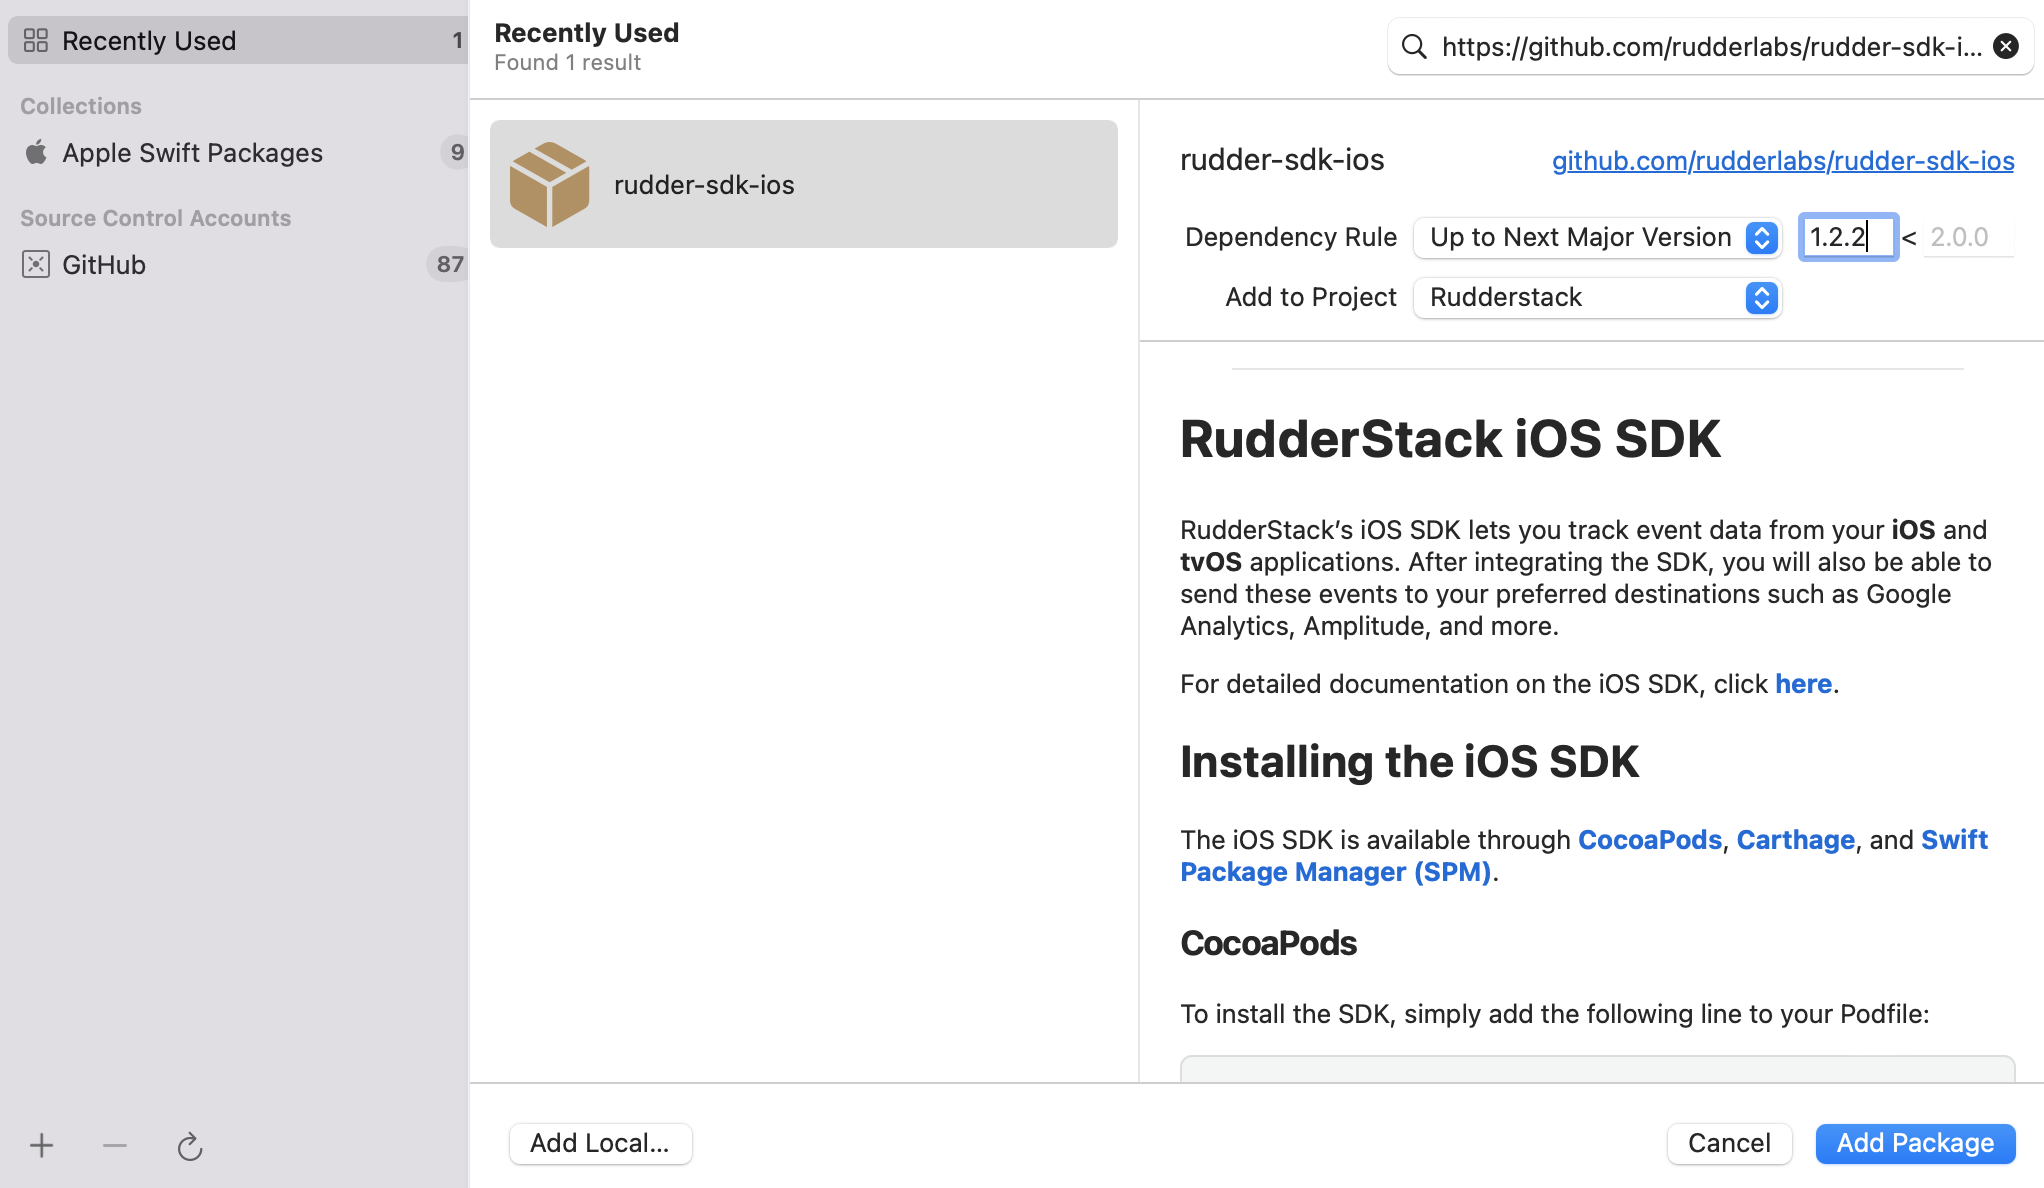Open Recently Used via the grid icon
Image resolution: width=2044 pixels, height=1188 pixels.
tap(36, 40)
